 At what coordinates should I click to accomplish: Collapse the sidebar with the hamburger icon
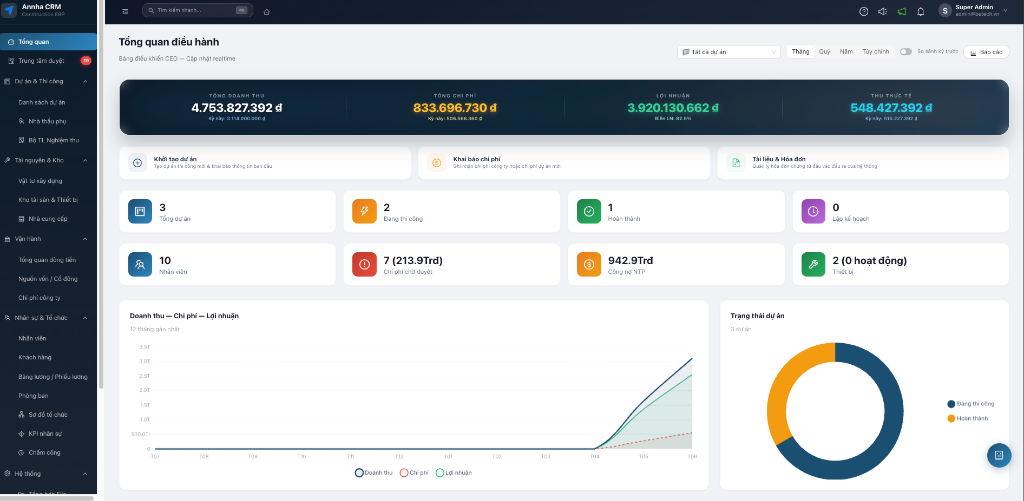(x=125, y=11)
